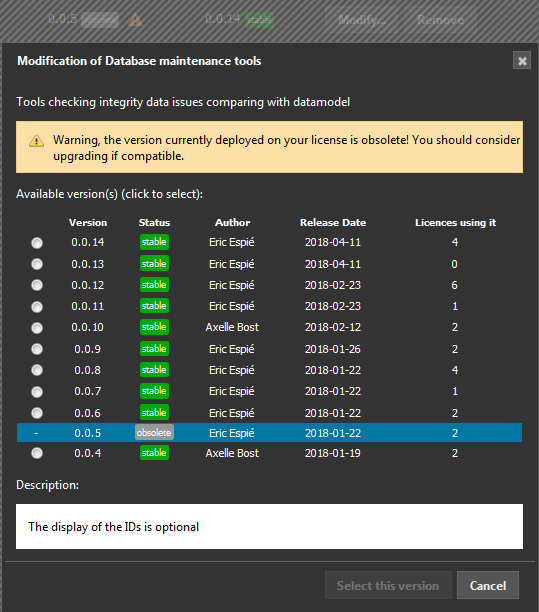Select radio button for version 0.0.14

[x=37, y=243]
